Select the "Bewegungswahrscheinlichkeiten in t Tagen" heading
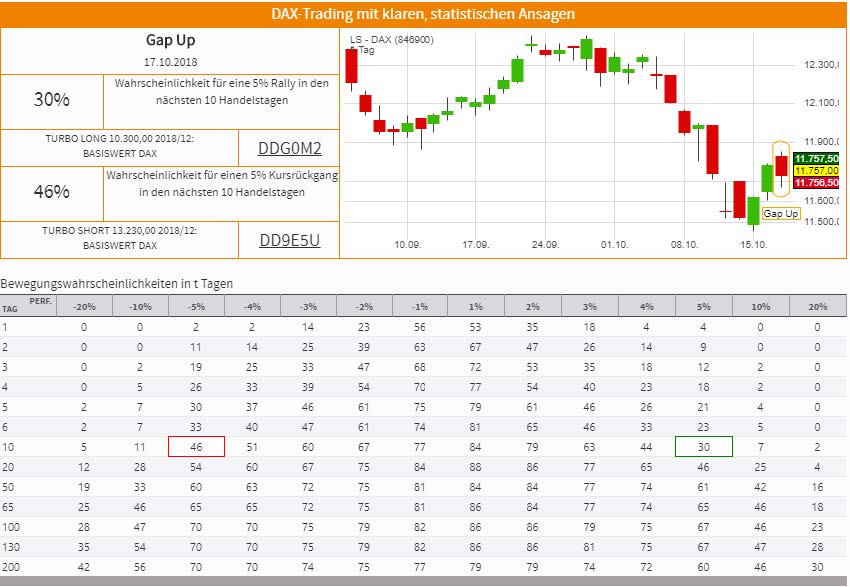850x587 pixels. [117, 283]
